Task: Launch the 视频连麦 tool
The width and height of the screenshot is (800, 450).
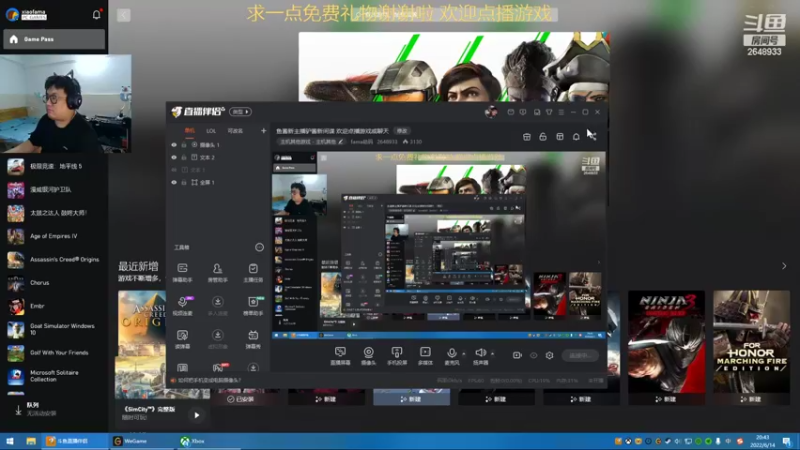Action: coord(182,306)
